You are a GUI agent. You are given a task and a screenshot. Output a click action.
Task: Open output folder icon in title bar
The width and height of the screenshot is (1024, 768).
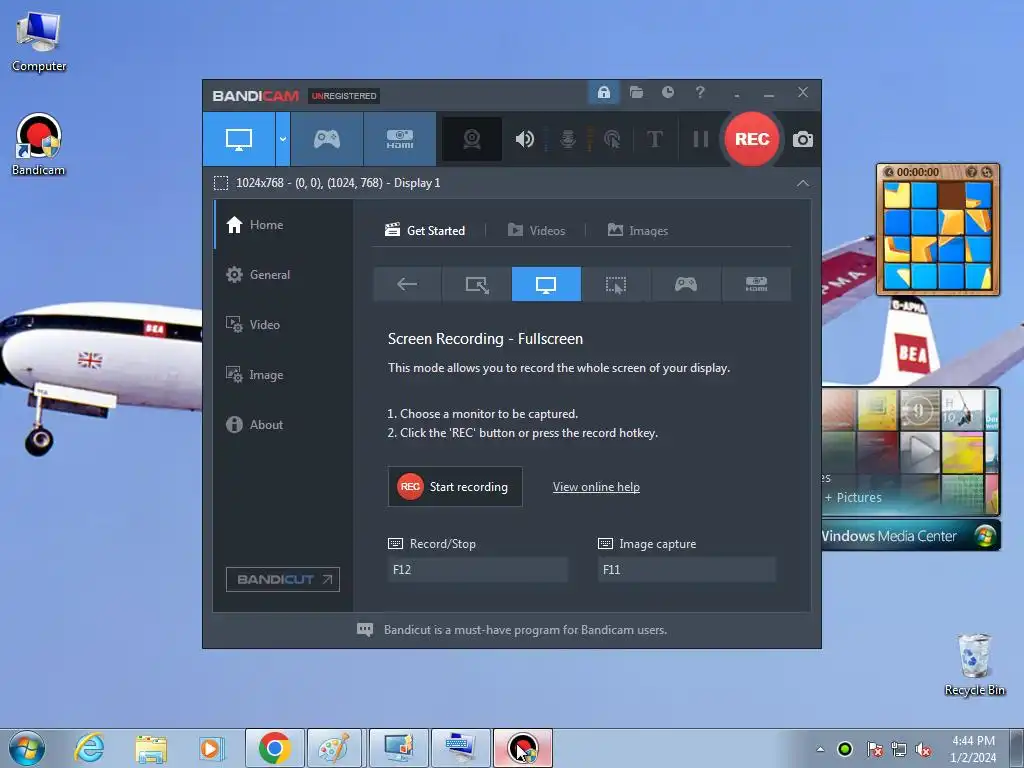636,92
